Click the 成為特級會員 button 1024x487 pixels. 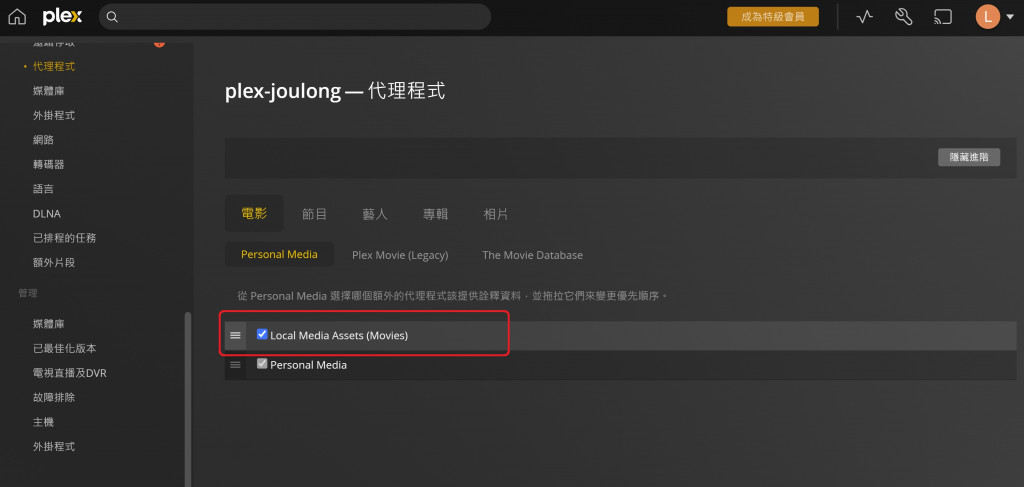coord(773,17)
